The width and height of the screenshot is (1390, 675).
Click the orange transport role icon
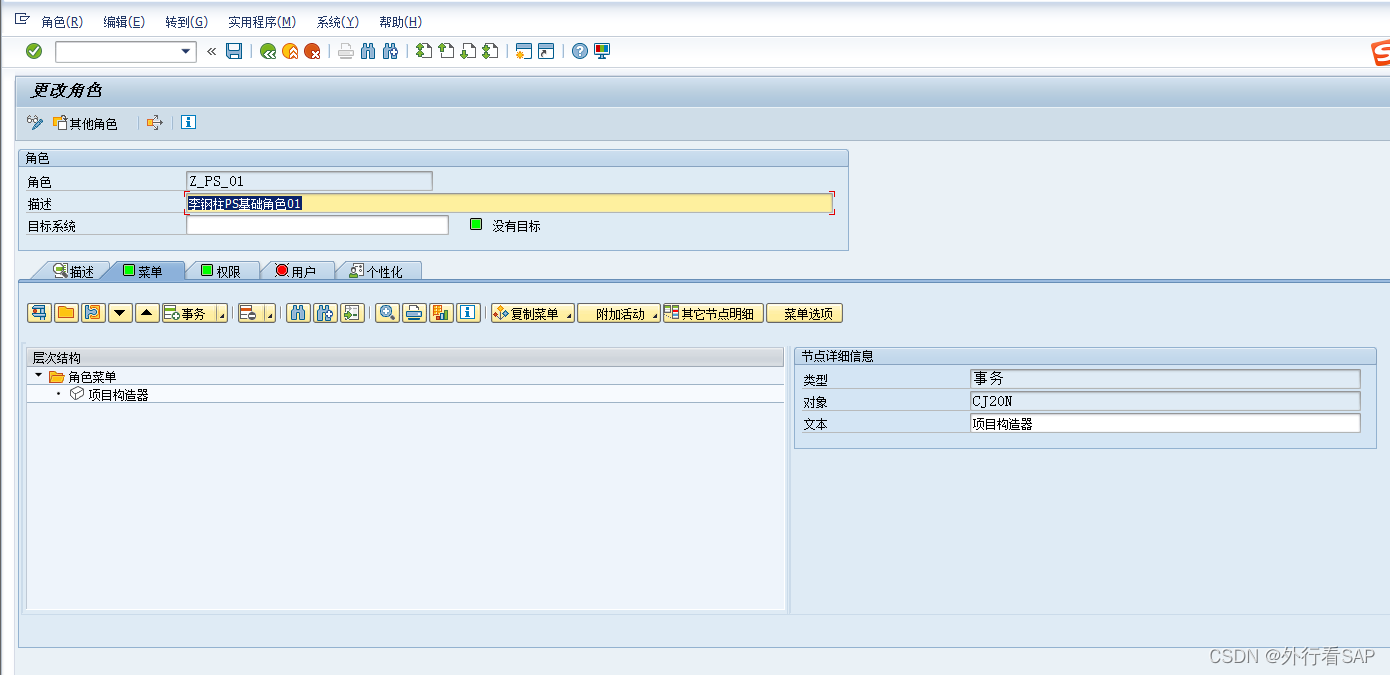(155, 123)
